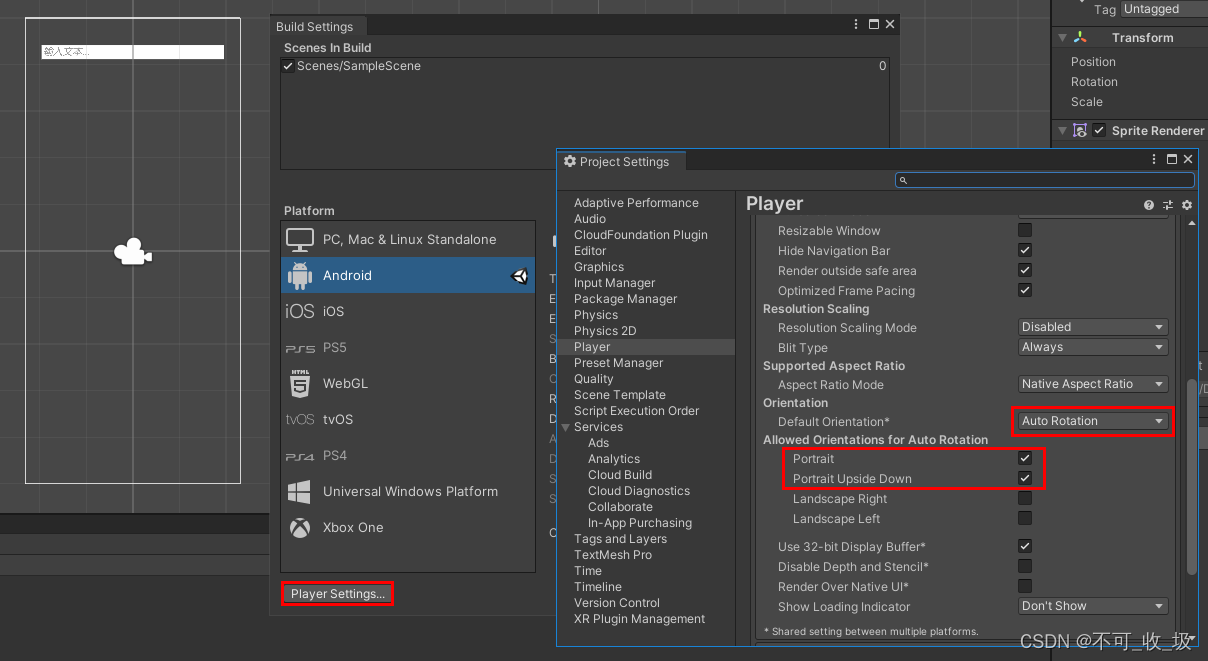Select the PS4 platform logo
The width and height of the screenshot is (1208, 661).
[300, 456]
